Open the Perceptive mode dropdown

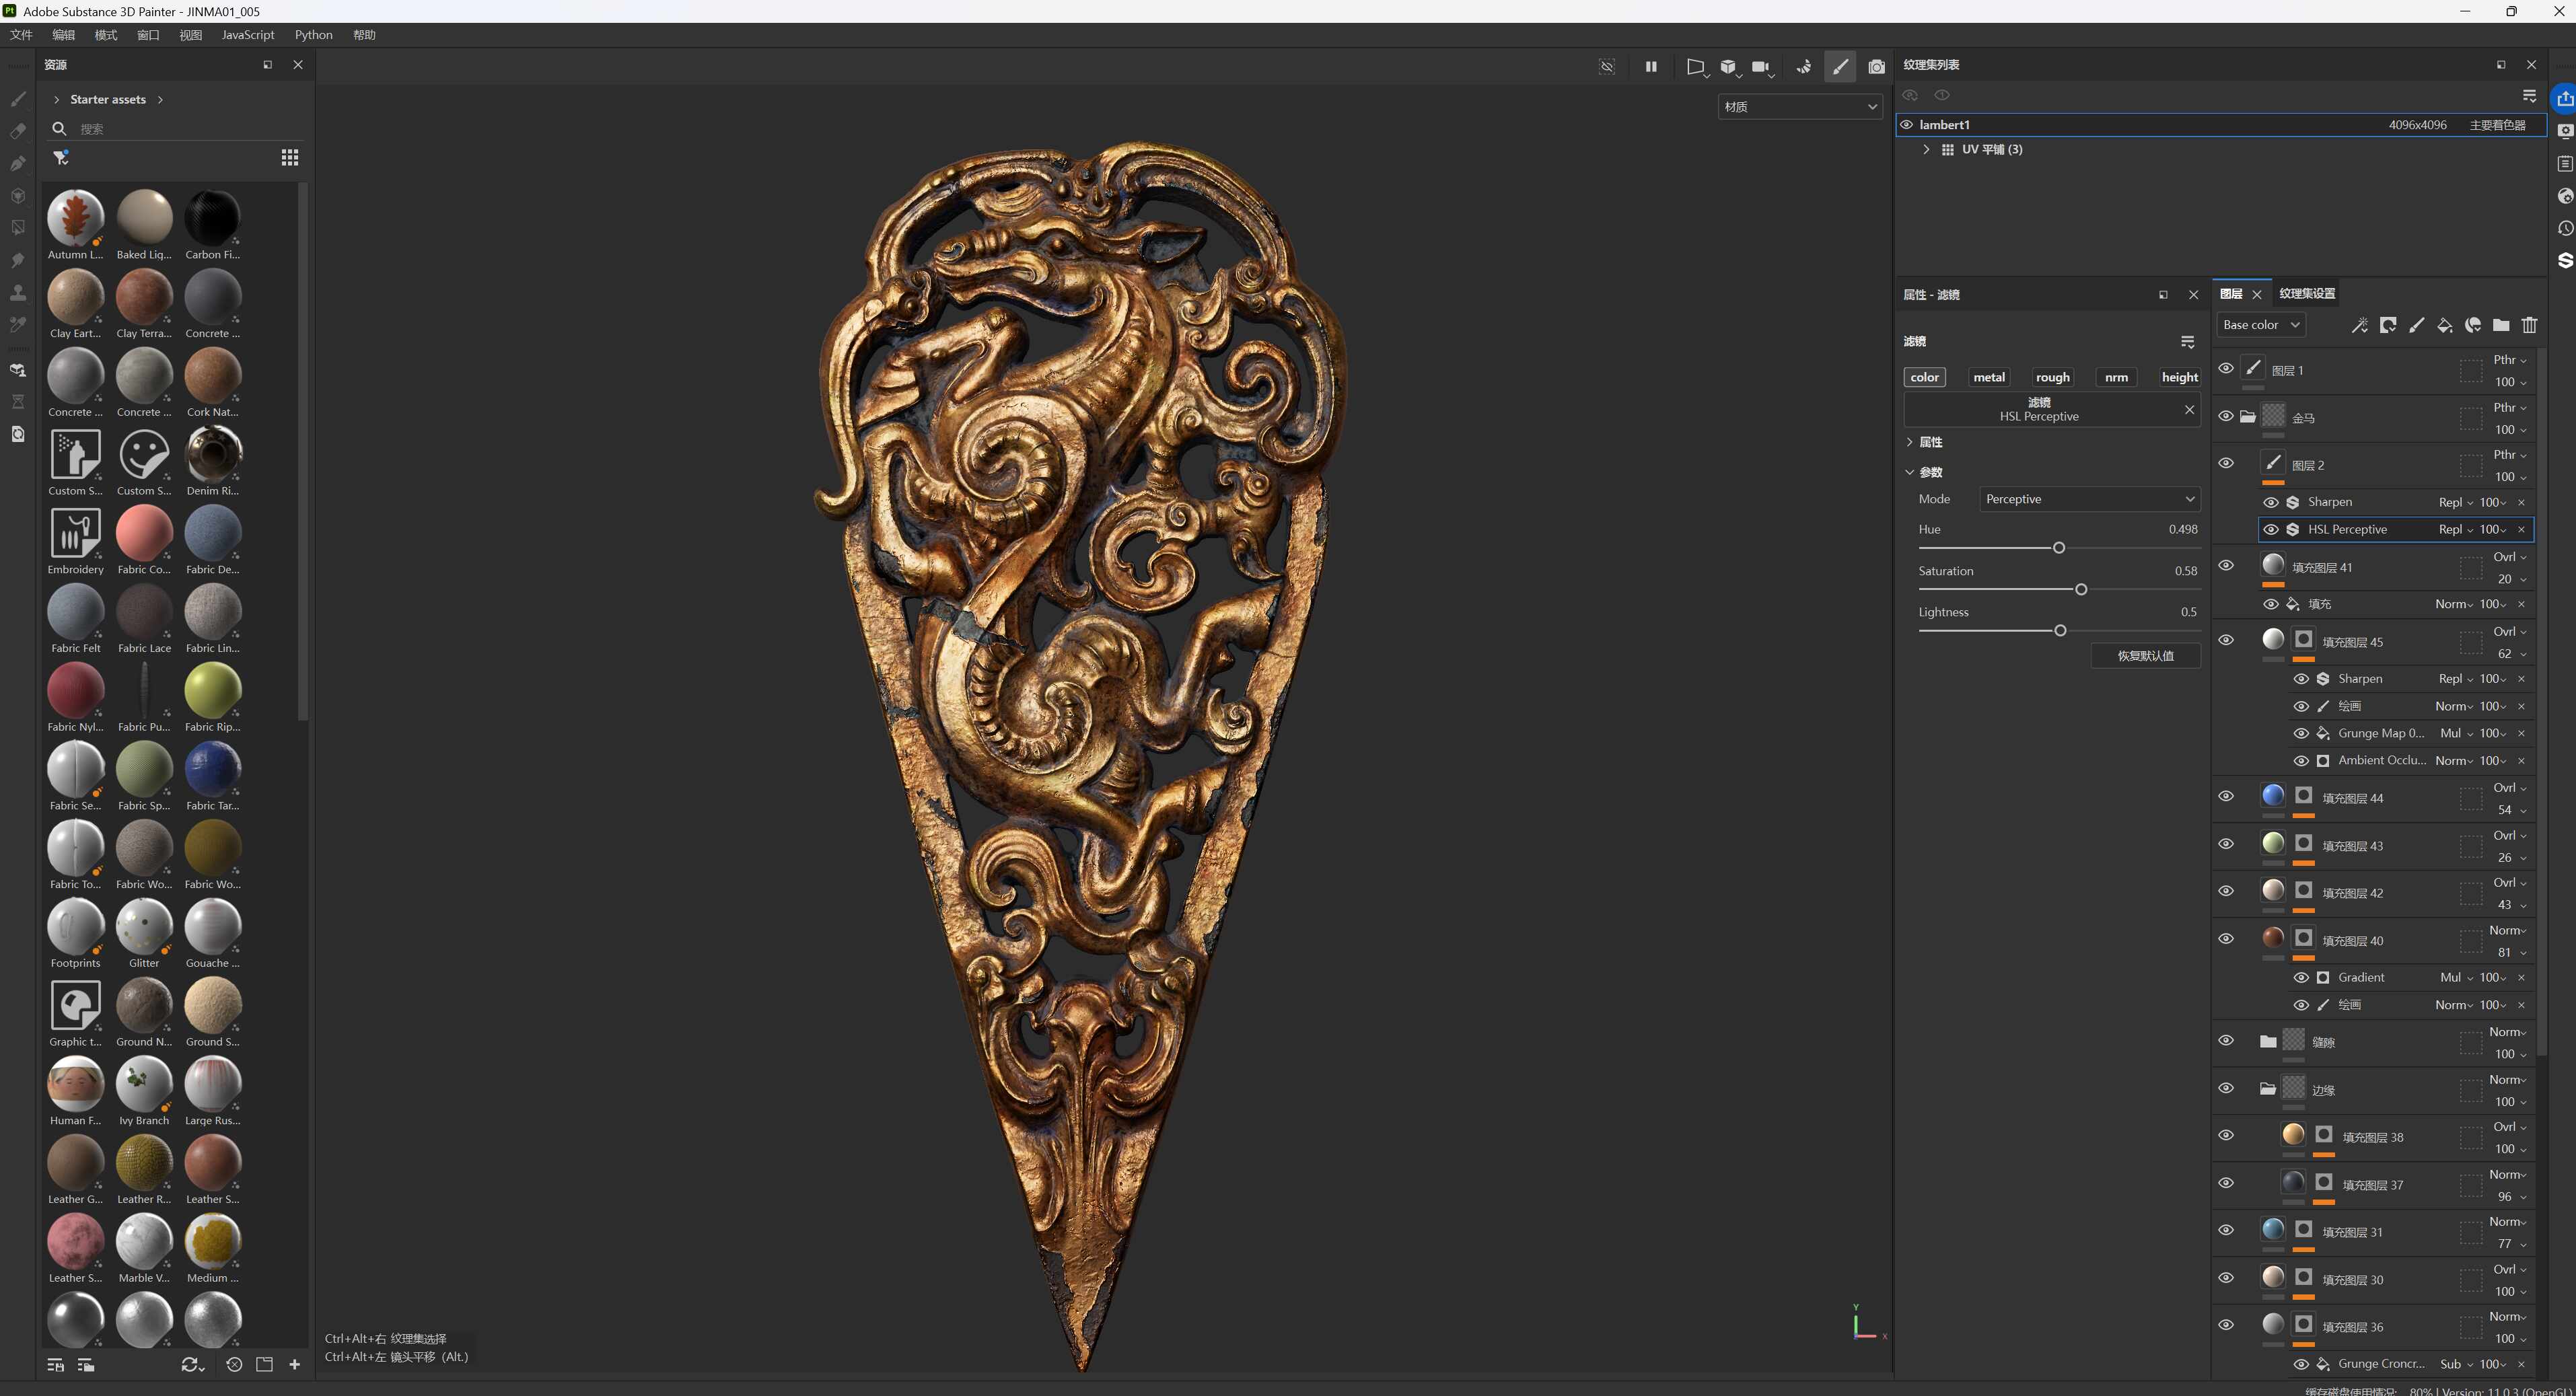pyautogui.click(x=2089, y=499)
